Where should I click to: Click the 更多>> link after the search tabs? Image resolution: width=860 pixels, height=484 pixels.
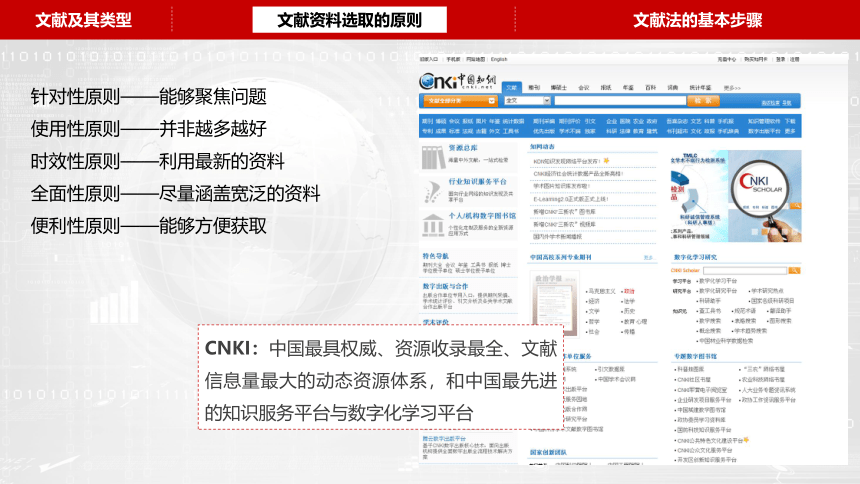(732, 88)
